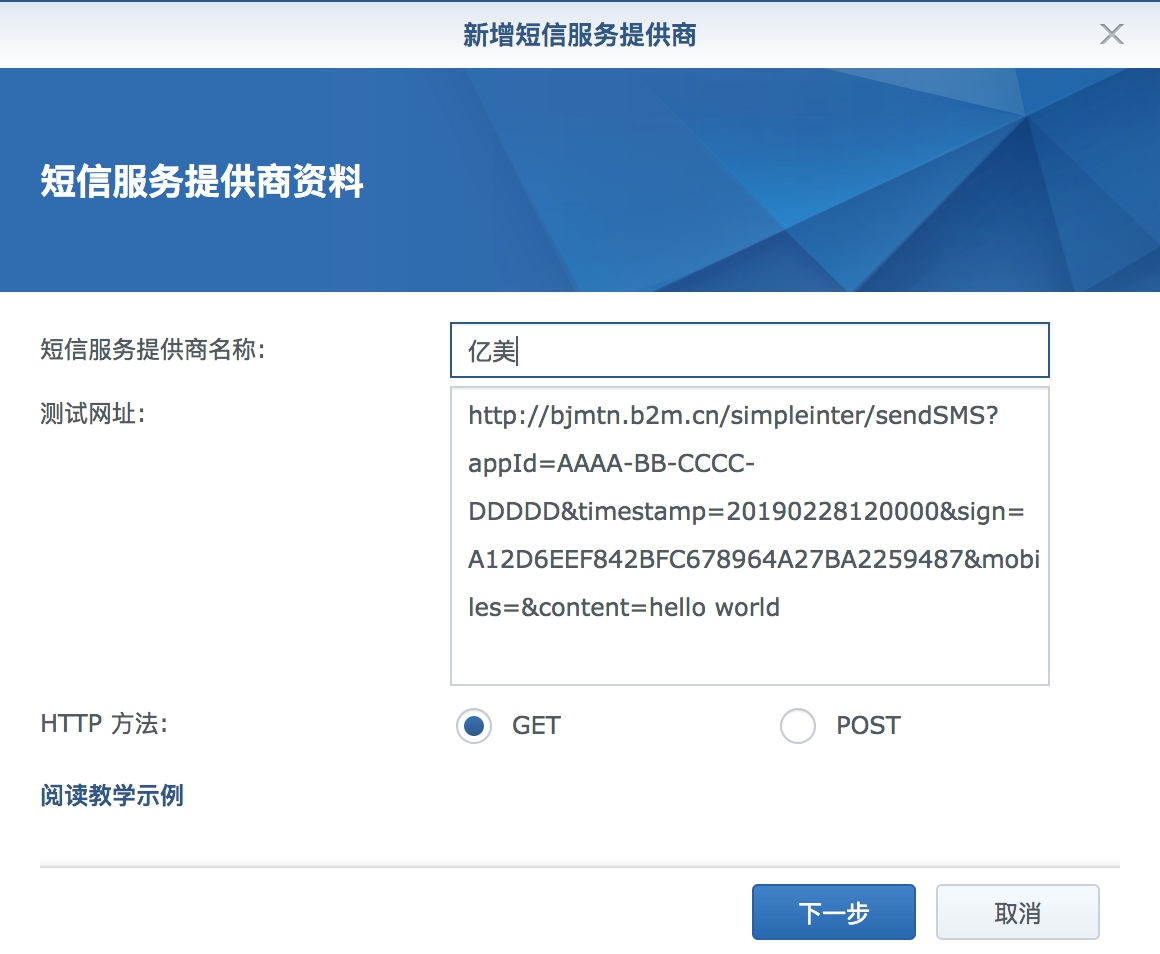Click the HTTP 方法 label

click(x=104, y=723)
